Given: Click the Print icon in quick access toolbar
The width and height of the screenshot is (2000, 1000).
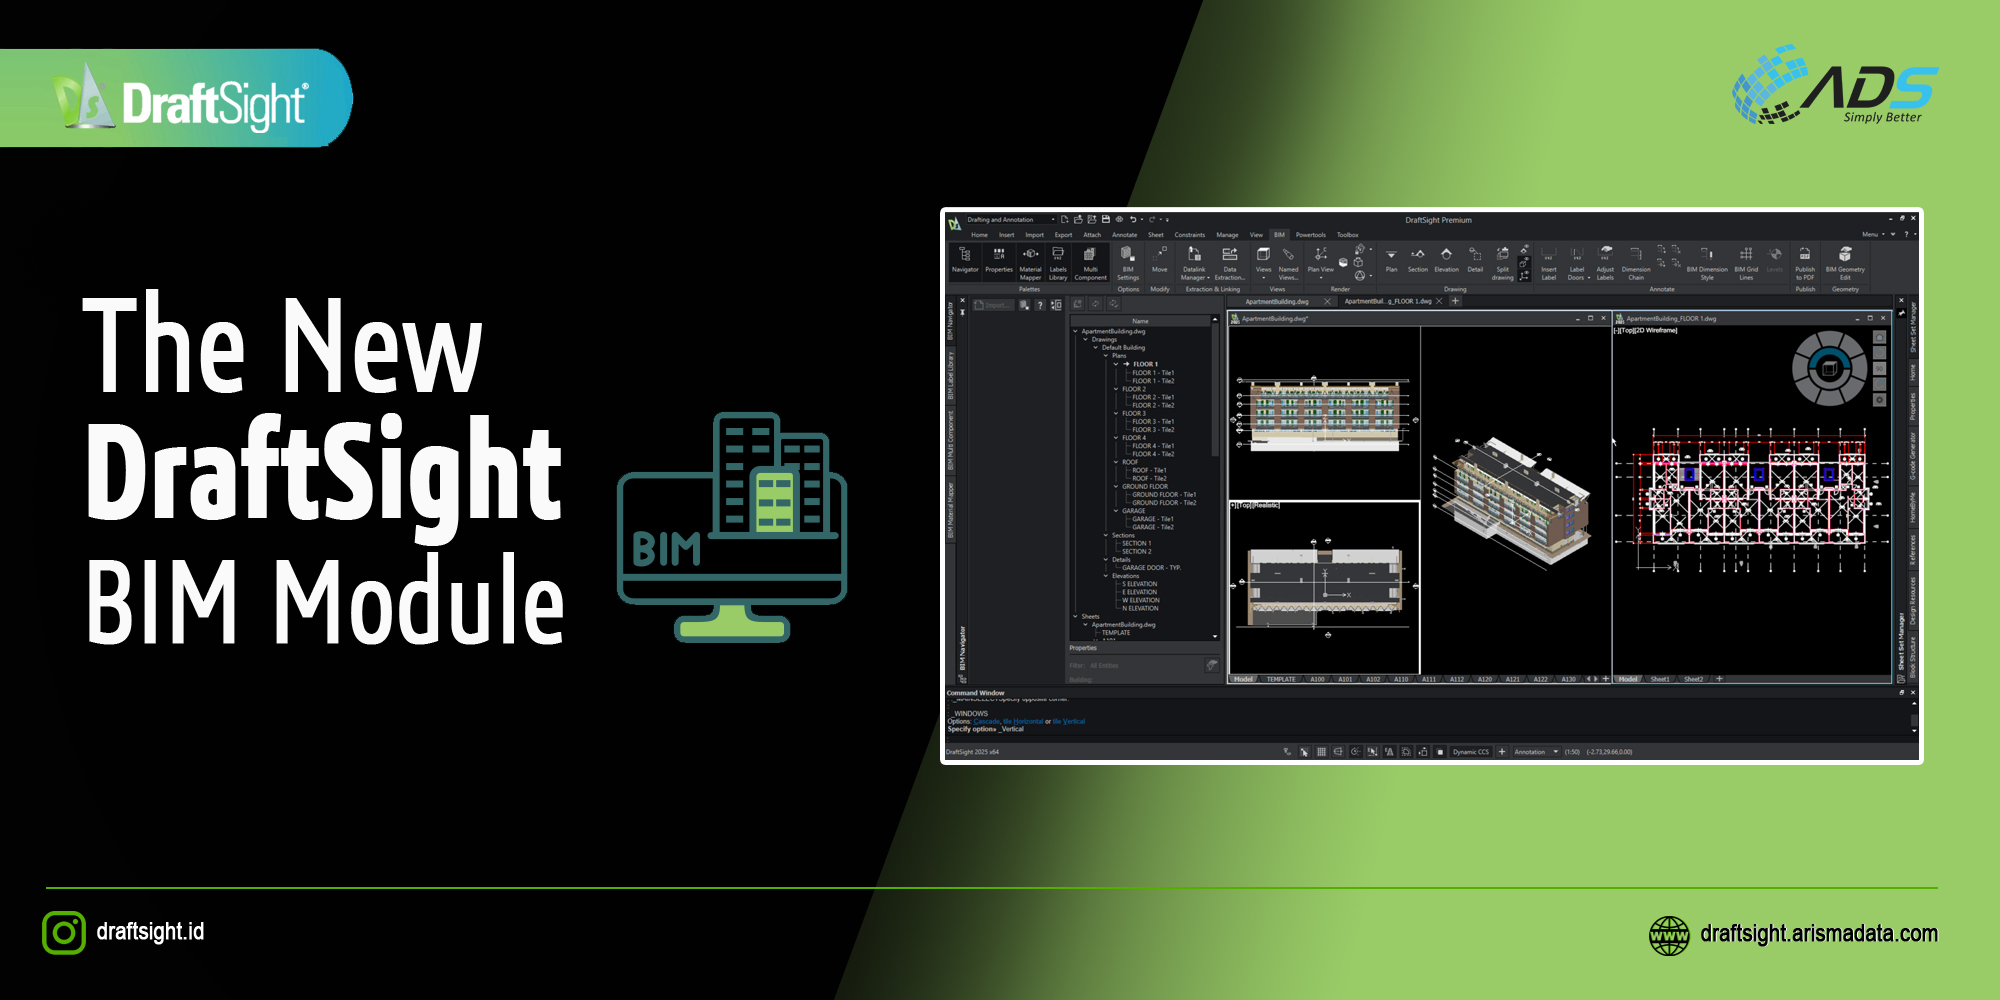Looking at the screenshot, I should tap(1119, 220).
